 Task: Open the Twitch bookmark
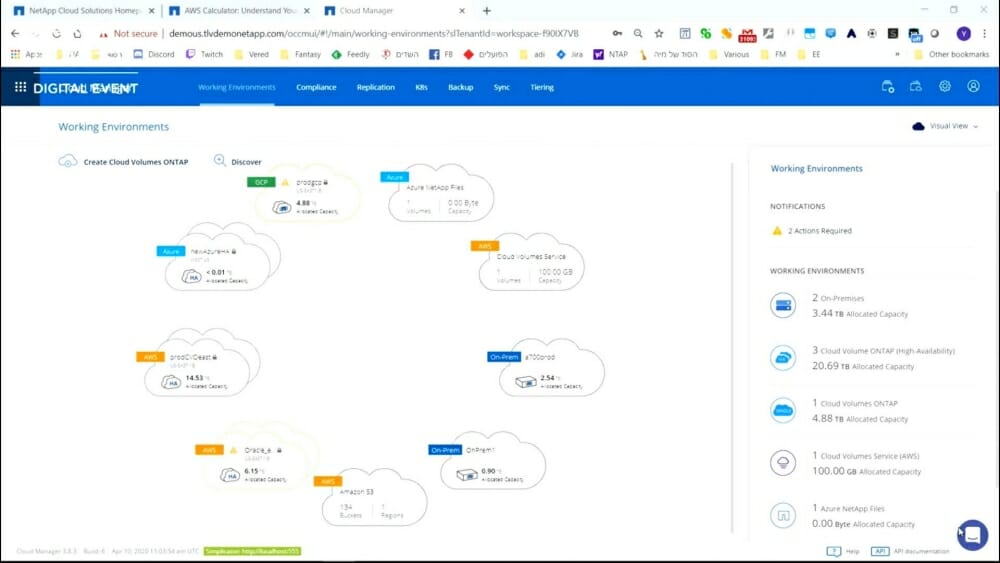pyautogui.click(x=204, y=54)
